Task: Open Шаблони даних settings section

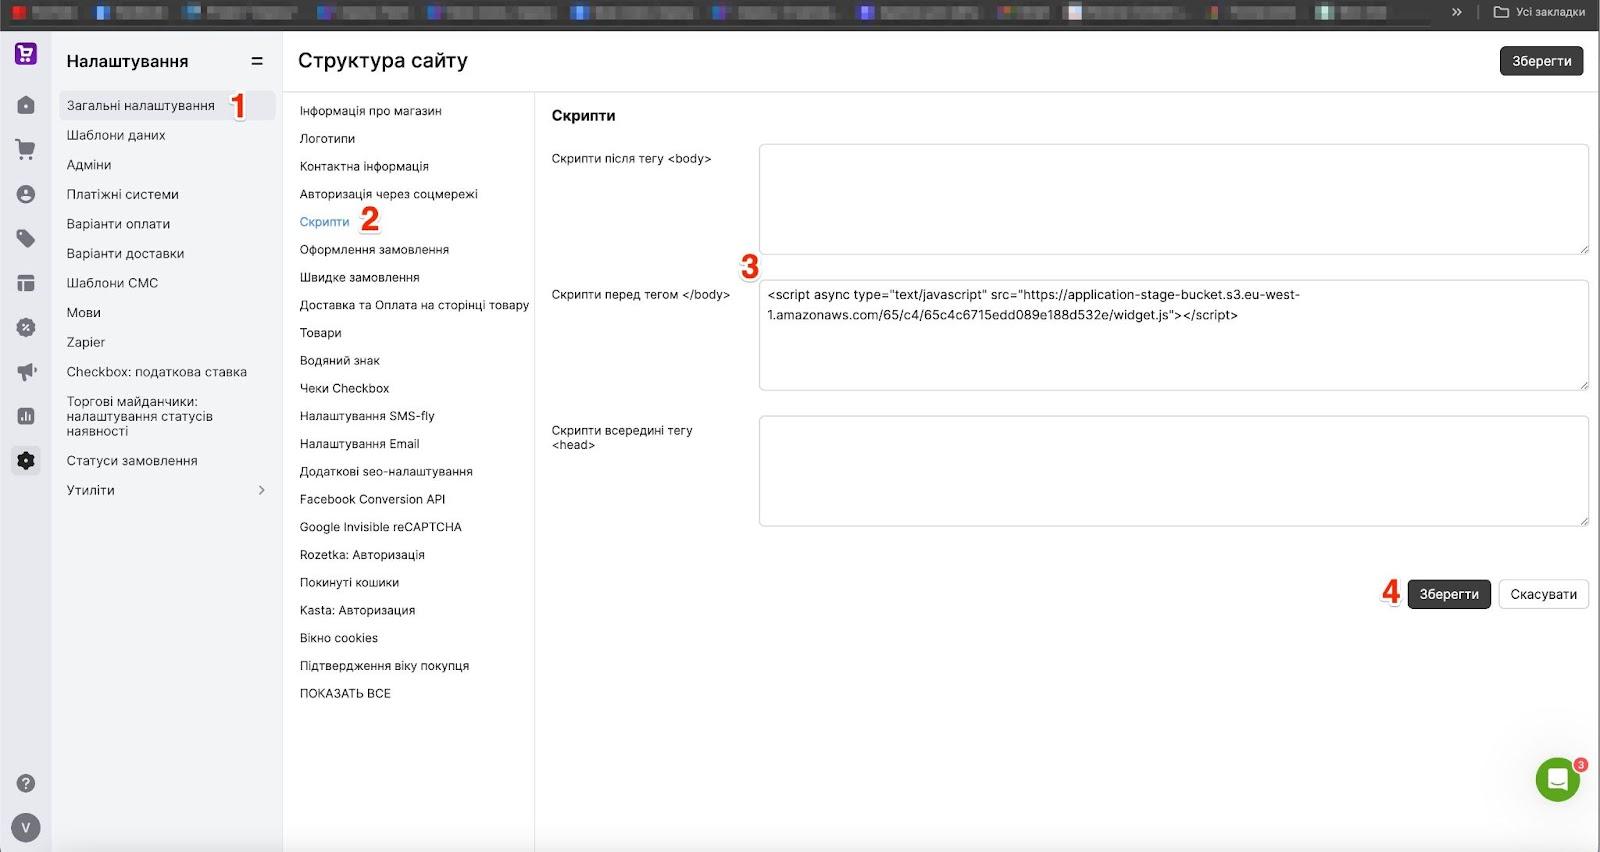Action: (116, 135)
